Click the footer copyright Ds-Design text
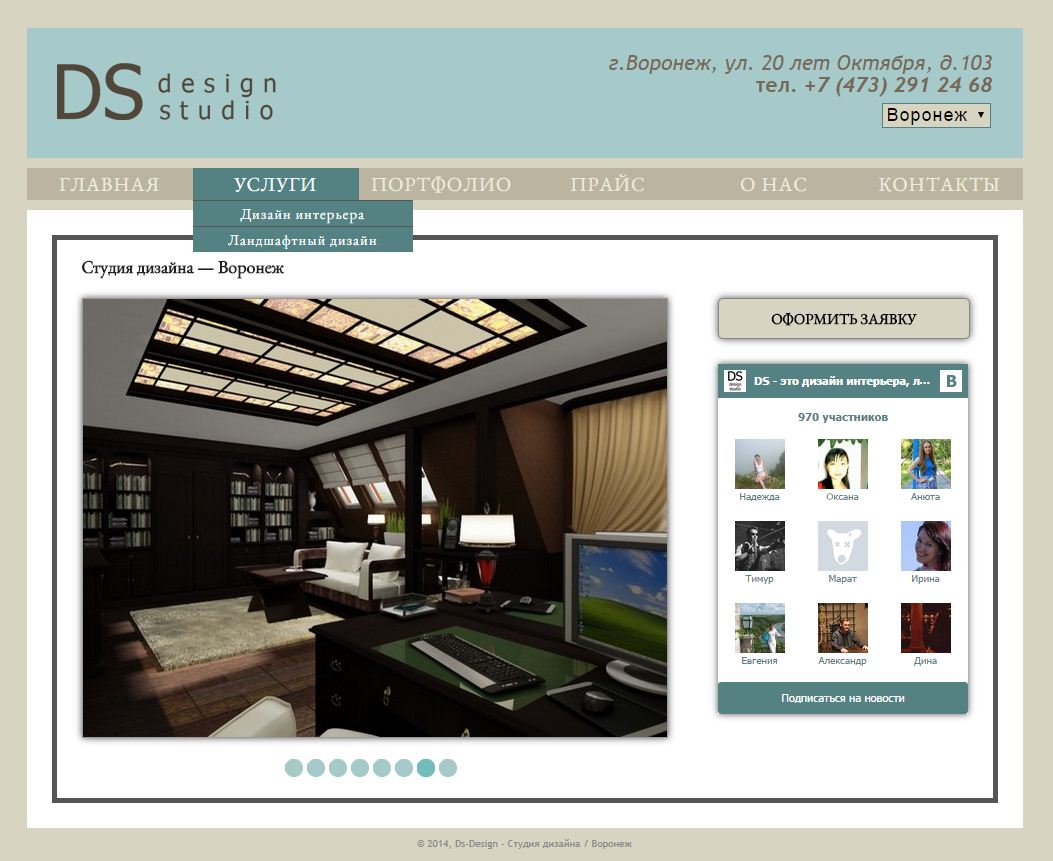Screen dimensions: 1053x861 tap(524, 844)
